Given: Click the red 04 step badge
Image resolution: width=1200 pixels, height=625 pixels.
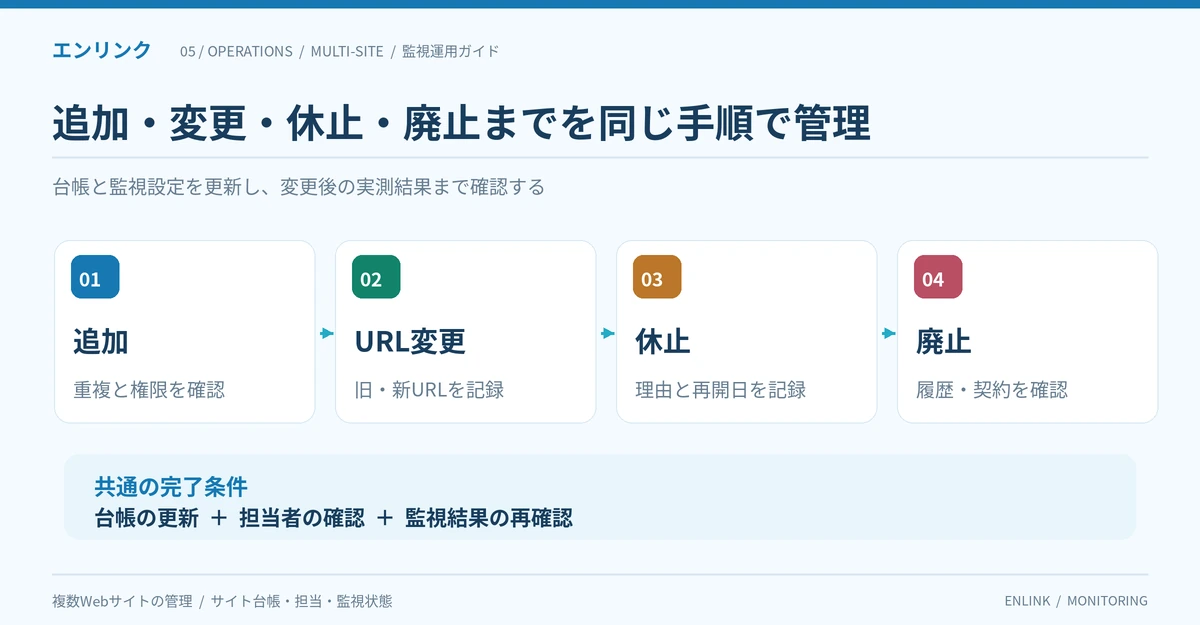Looking at the screenshot, I should 938,277.
